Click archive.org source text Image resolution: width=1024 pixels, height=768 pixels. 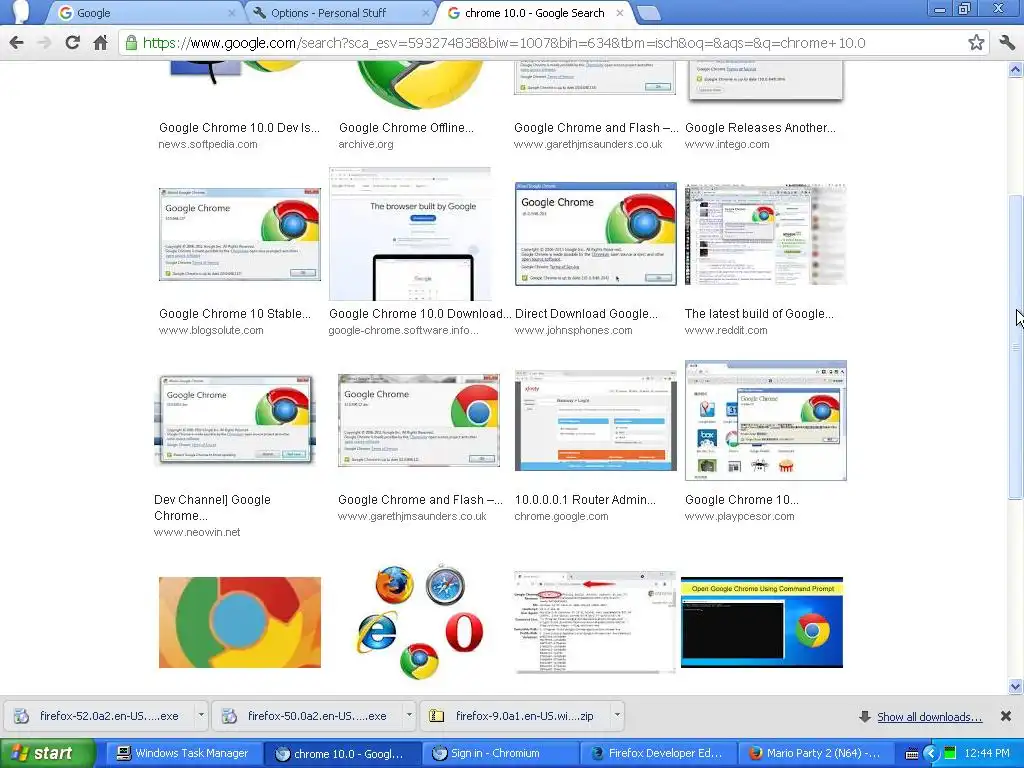click(x=366, y=144)
